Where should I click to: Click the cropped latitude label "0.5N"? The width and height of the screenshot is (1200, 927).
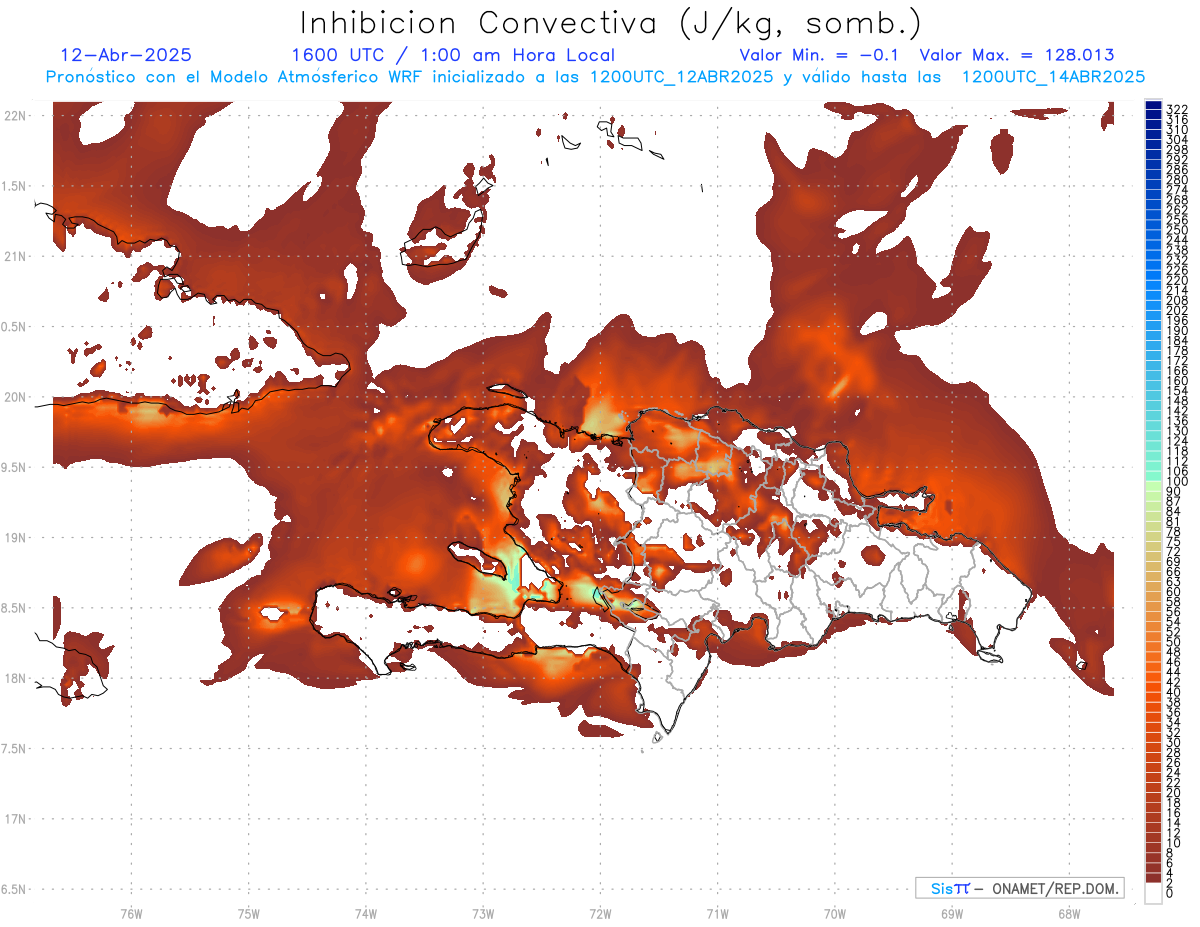14,327
